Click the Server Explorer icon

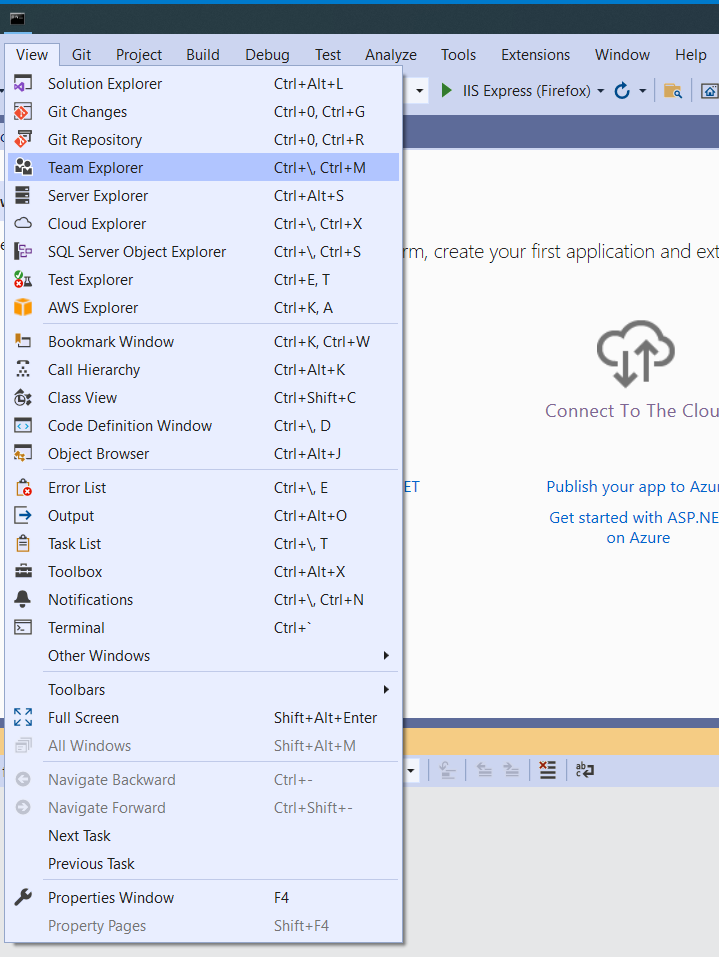[x=23, y=195]
